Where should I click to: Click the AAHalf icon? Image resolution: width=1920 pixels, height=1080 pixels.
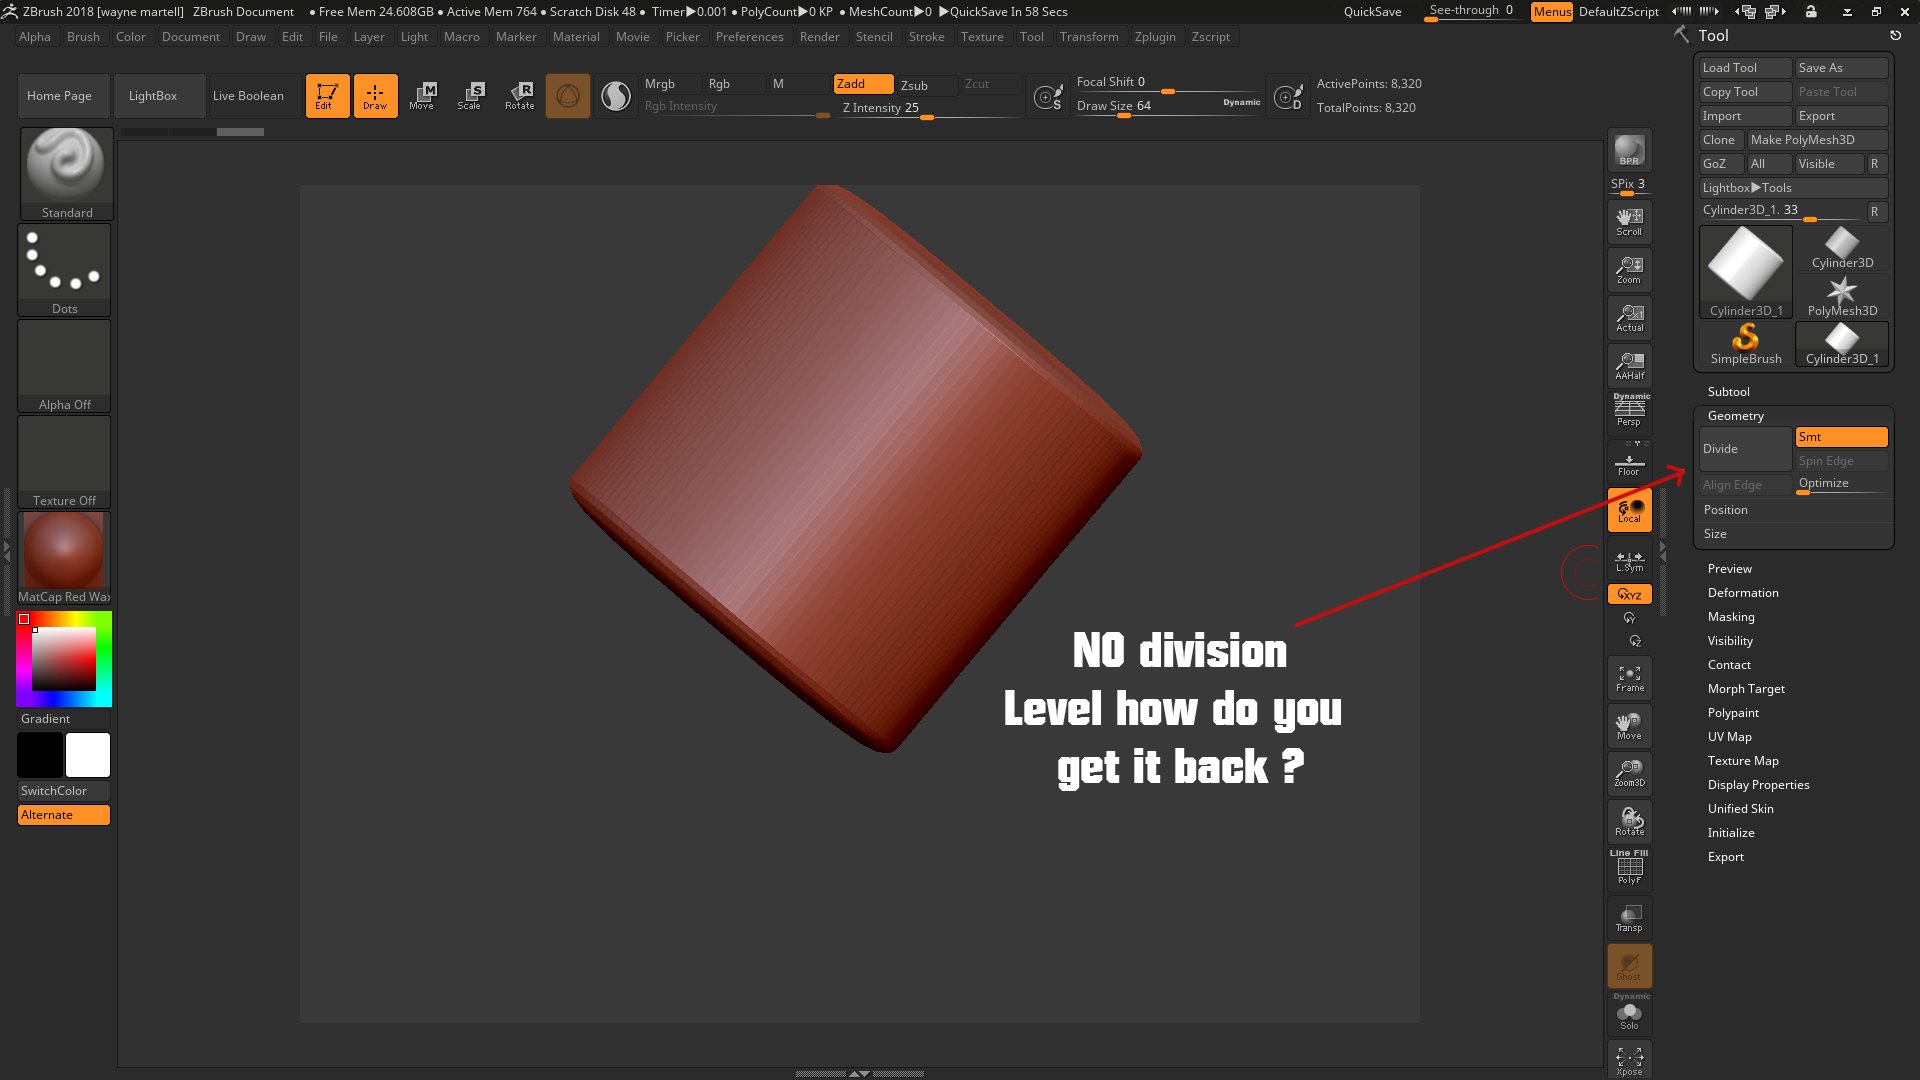(x=1629, y=366)
